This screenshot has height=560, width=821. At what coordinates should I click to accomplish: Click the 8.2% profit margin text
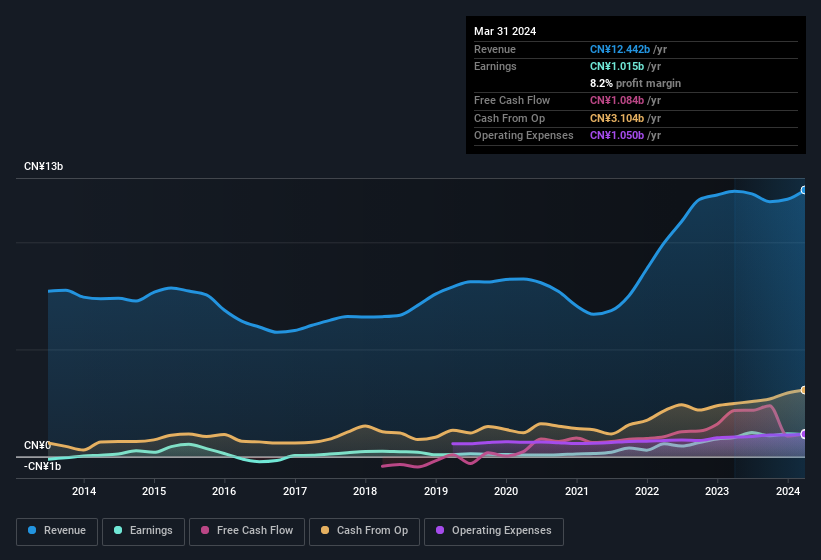(x=635, y=83)
